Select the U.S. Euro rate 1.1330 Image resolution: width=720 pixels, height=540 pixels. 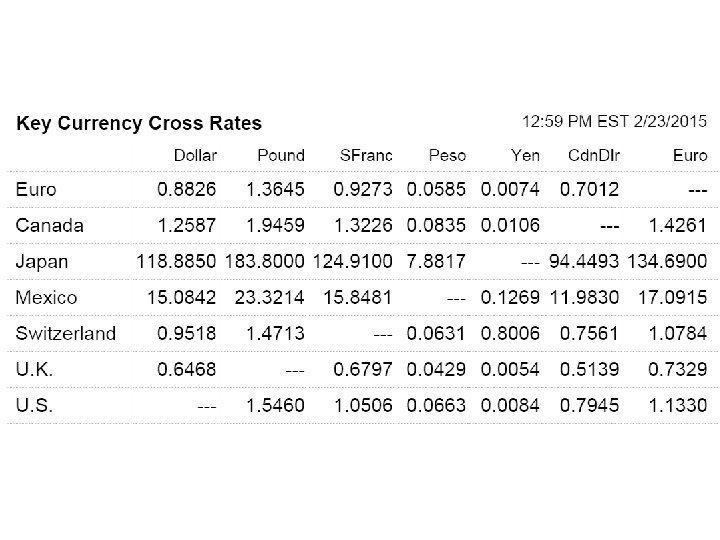coord(679,406)
